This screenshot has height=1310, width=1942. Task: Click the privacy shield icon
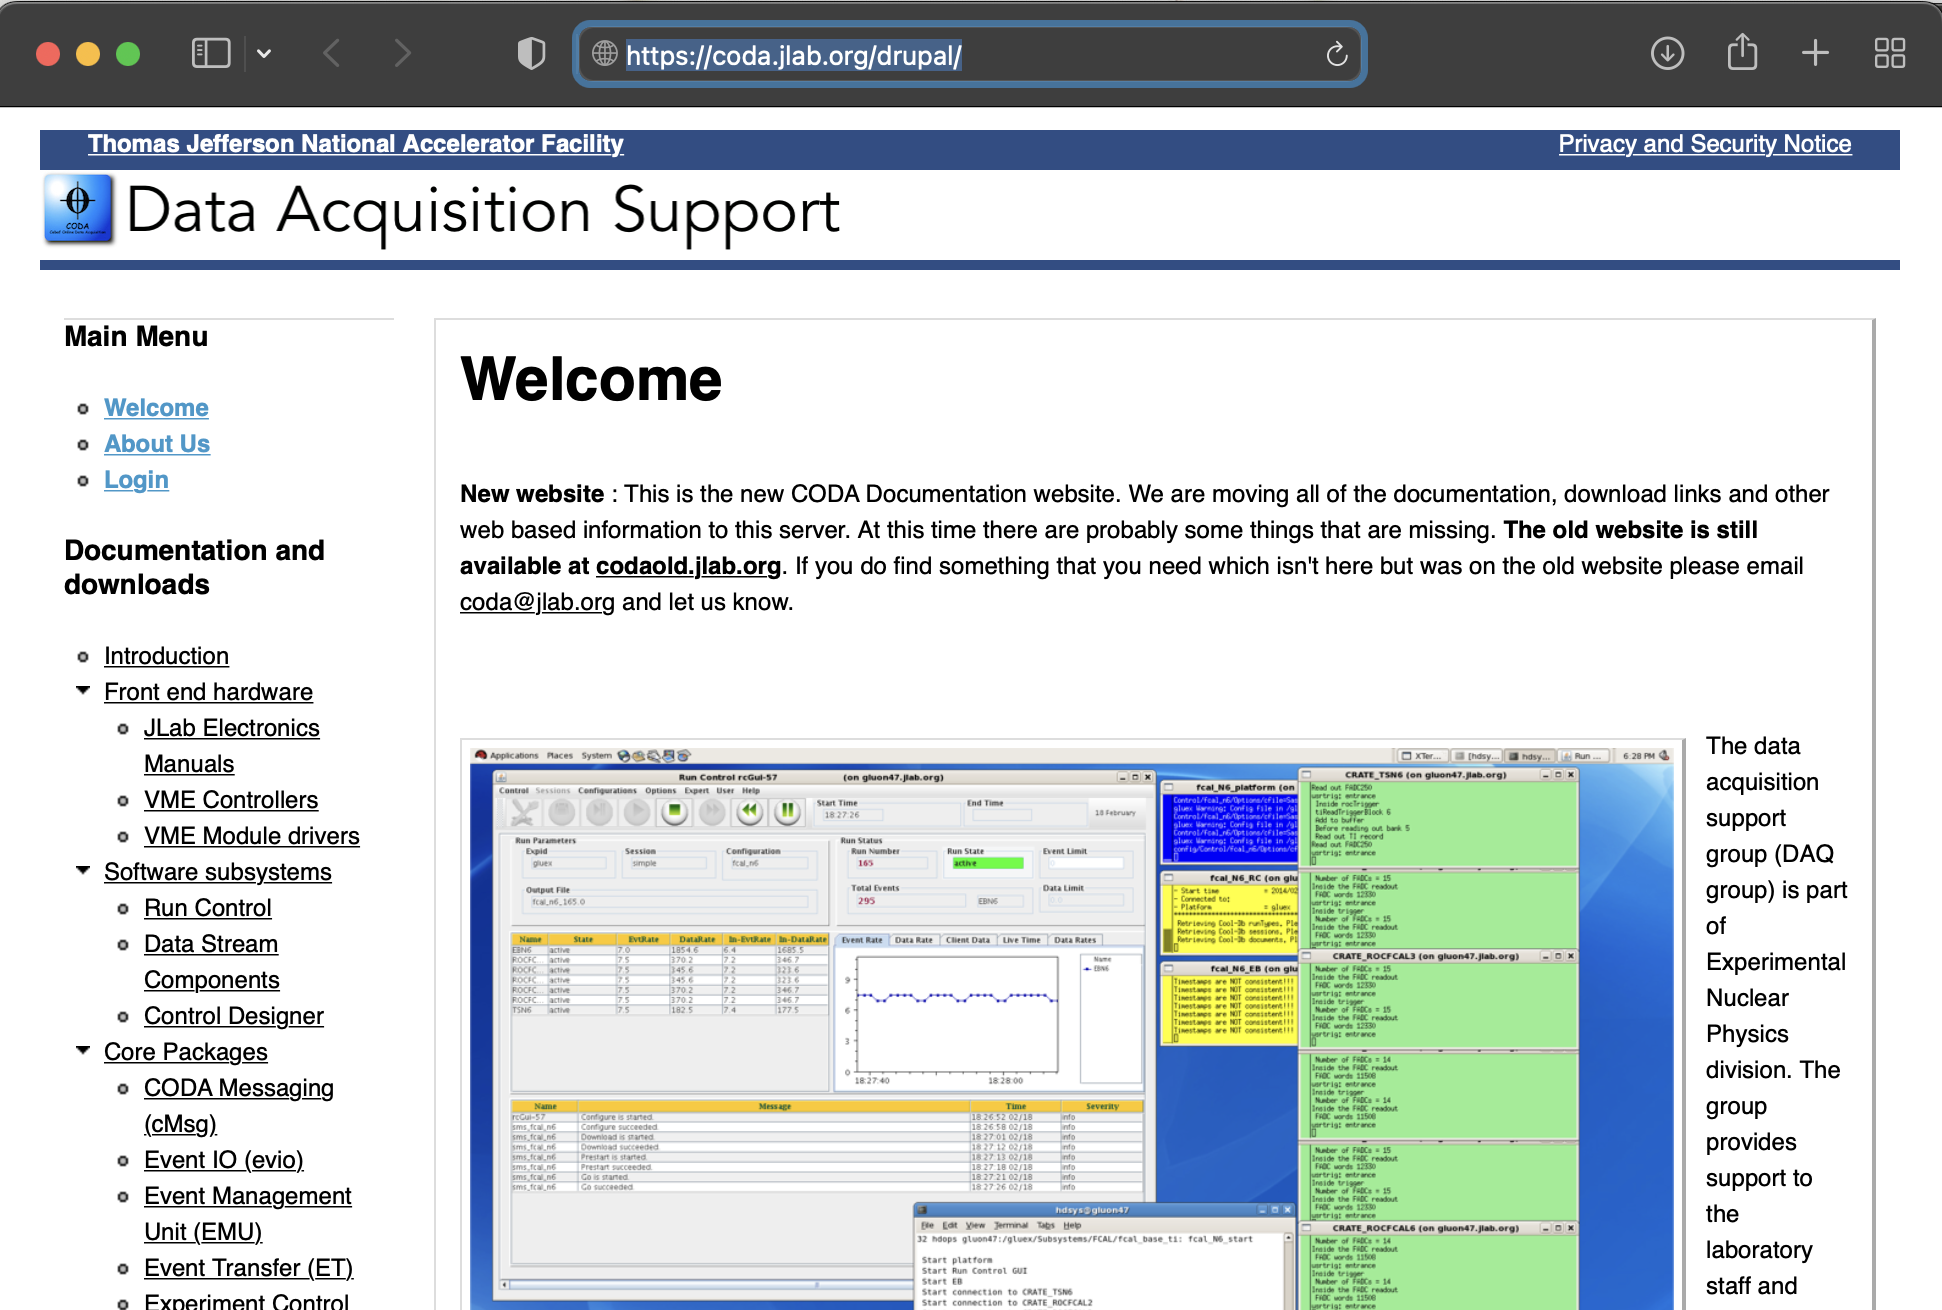[x=531, y=53]
